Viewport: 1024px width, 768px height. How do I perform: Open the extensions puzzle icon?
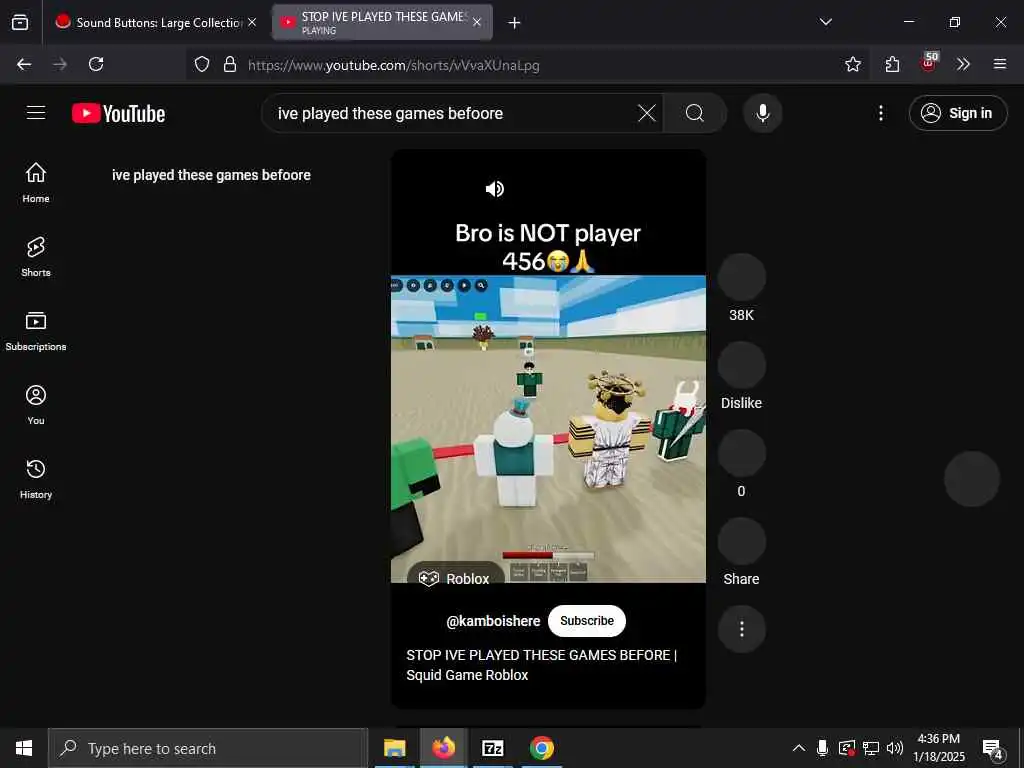892,64
